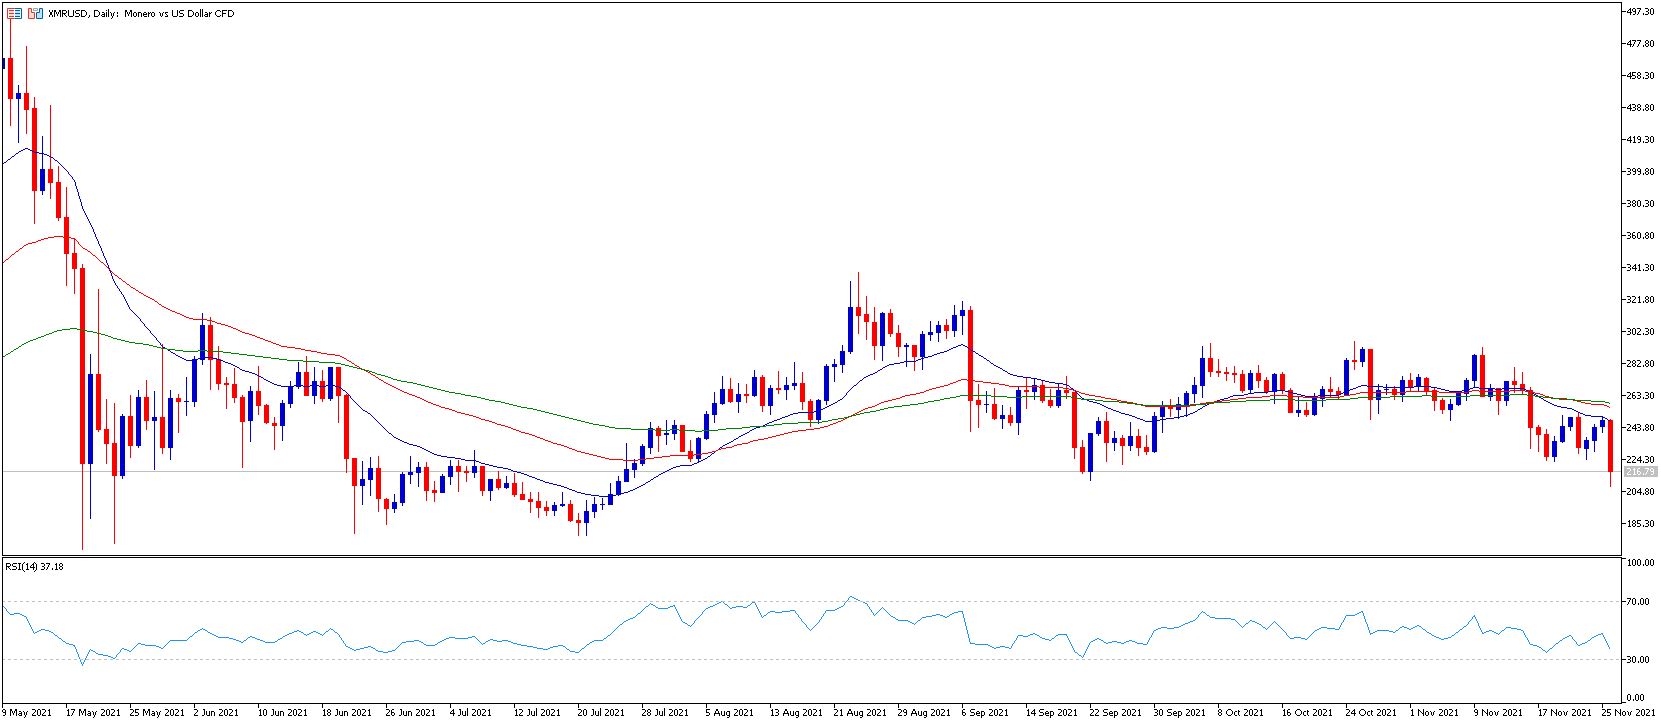Select the RSI 100.00 scale label
The width and height of the screenshot is (1661, 722).
[x=1641, y=563]
